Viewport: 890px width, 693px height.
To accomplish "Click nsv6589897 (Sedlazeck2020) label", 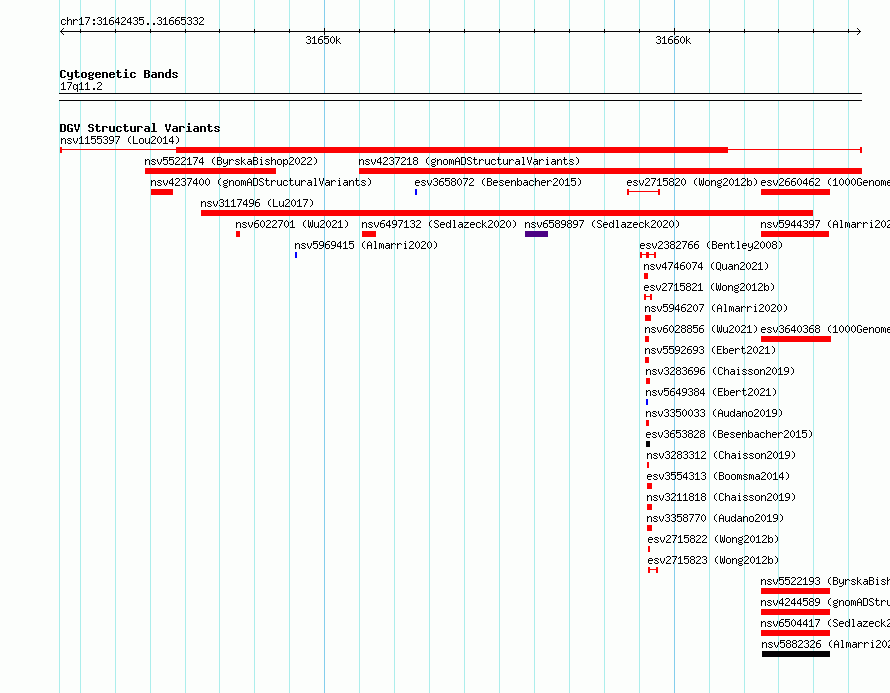I will [602, 224].
